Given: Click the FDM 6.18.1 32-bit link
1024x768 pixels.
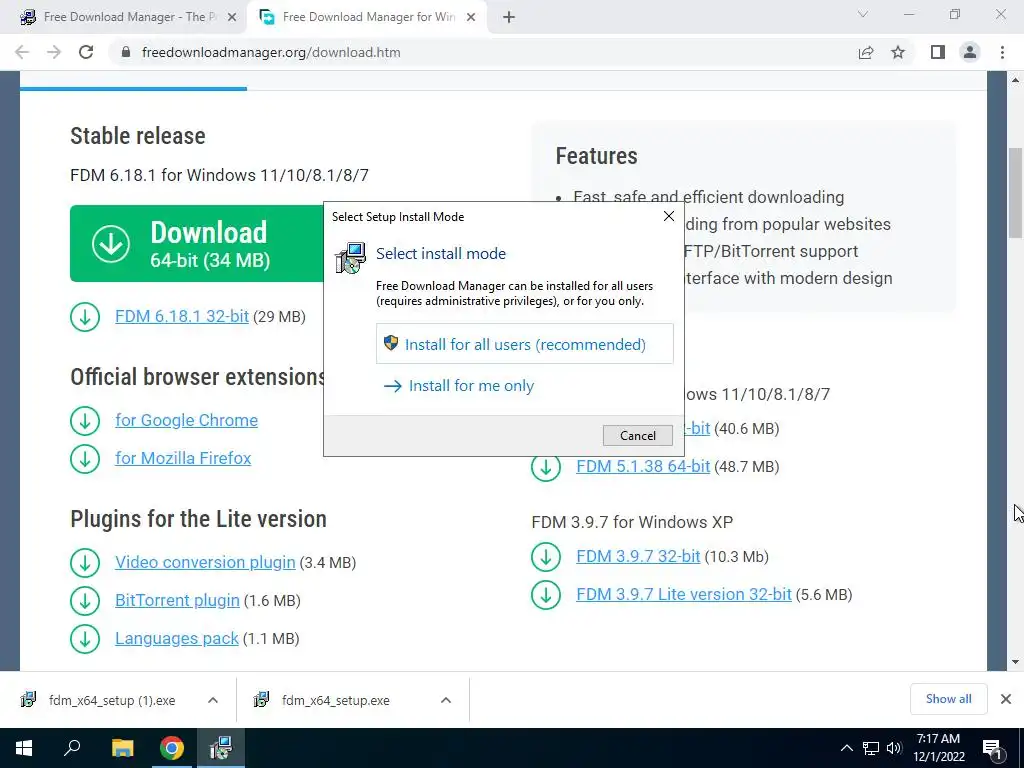Looking at the screenshot, I should click(x=182, y=317).
